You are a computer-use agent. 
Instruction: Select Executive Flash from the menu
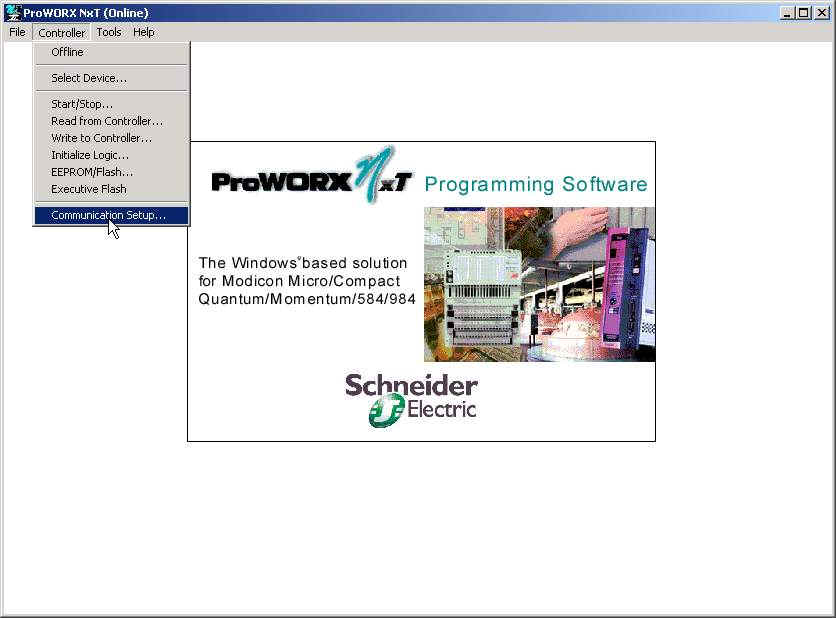click(x=89, y=189)
